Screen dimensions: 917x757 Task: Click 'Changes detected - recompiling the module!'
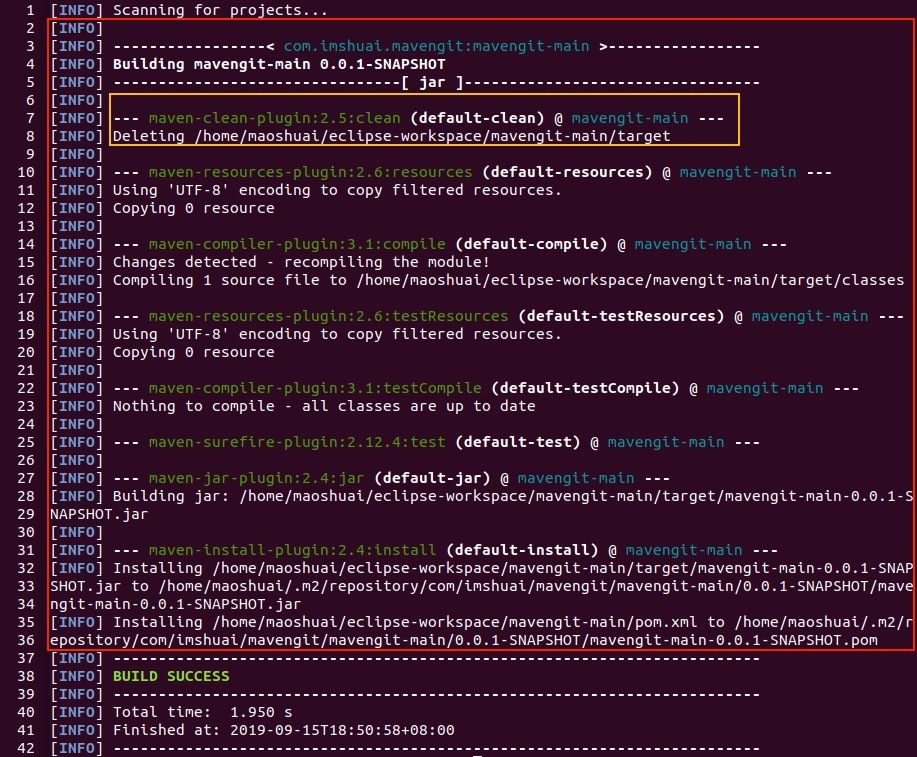(x=301, y=262)
